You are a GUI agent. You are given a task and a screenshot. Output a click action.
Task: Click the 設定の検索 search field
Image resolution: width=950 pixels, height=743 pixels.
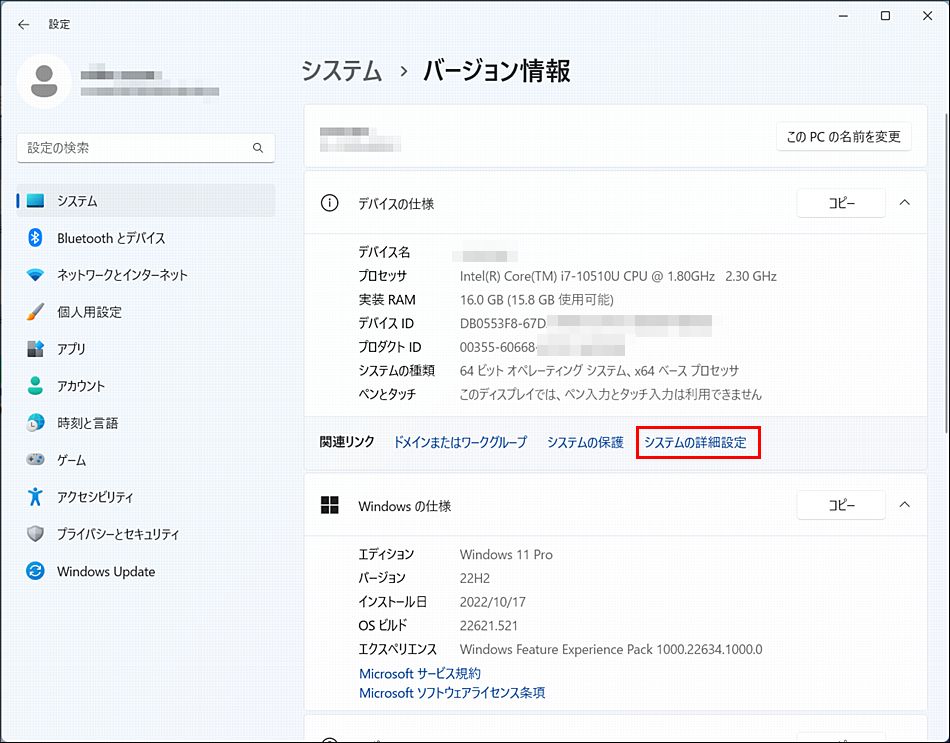(x=145, y=147)
